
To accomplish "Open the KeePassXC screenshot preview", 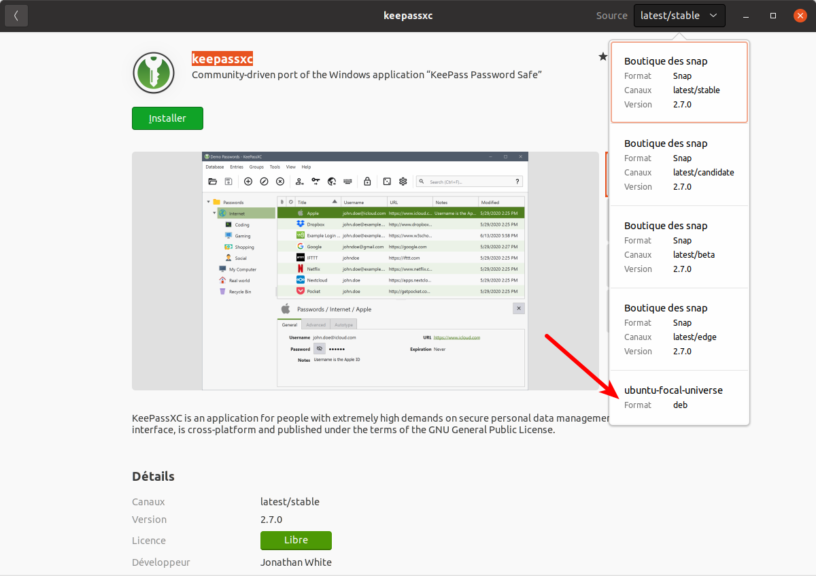I will (x=365, y=271).
